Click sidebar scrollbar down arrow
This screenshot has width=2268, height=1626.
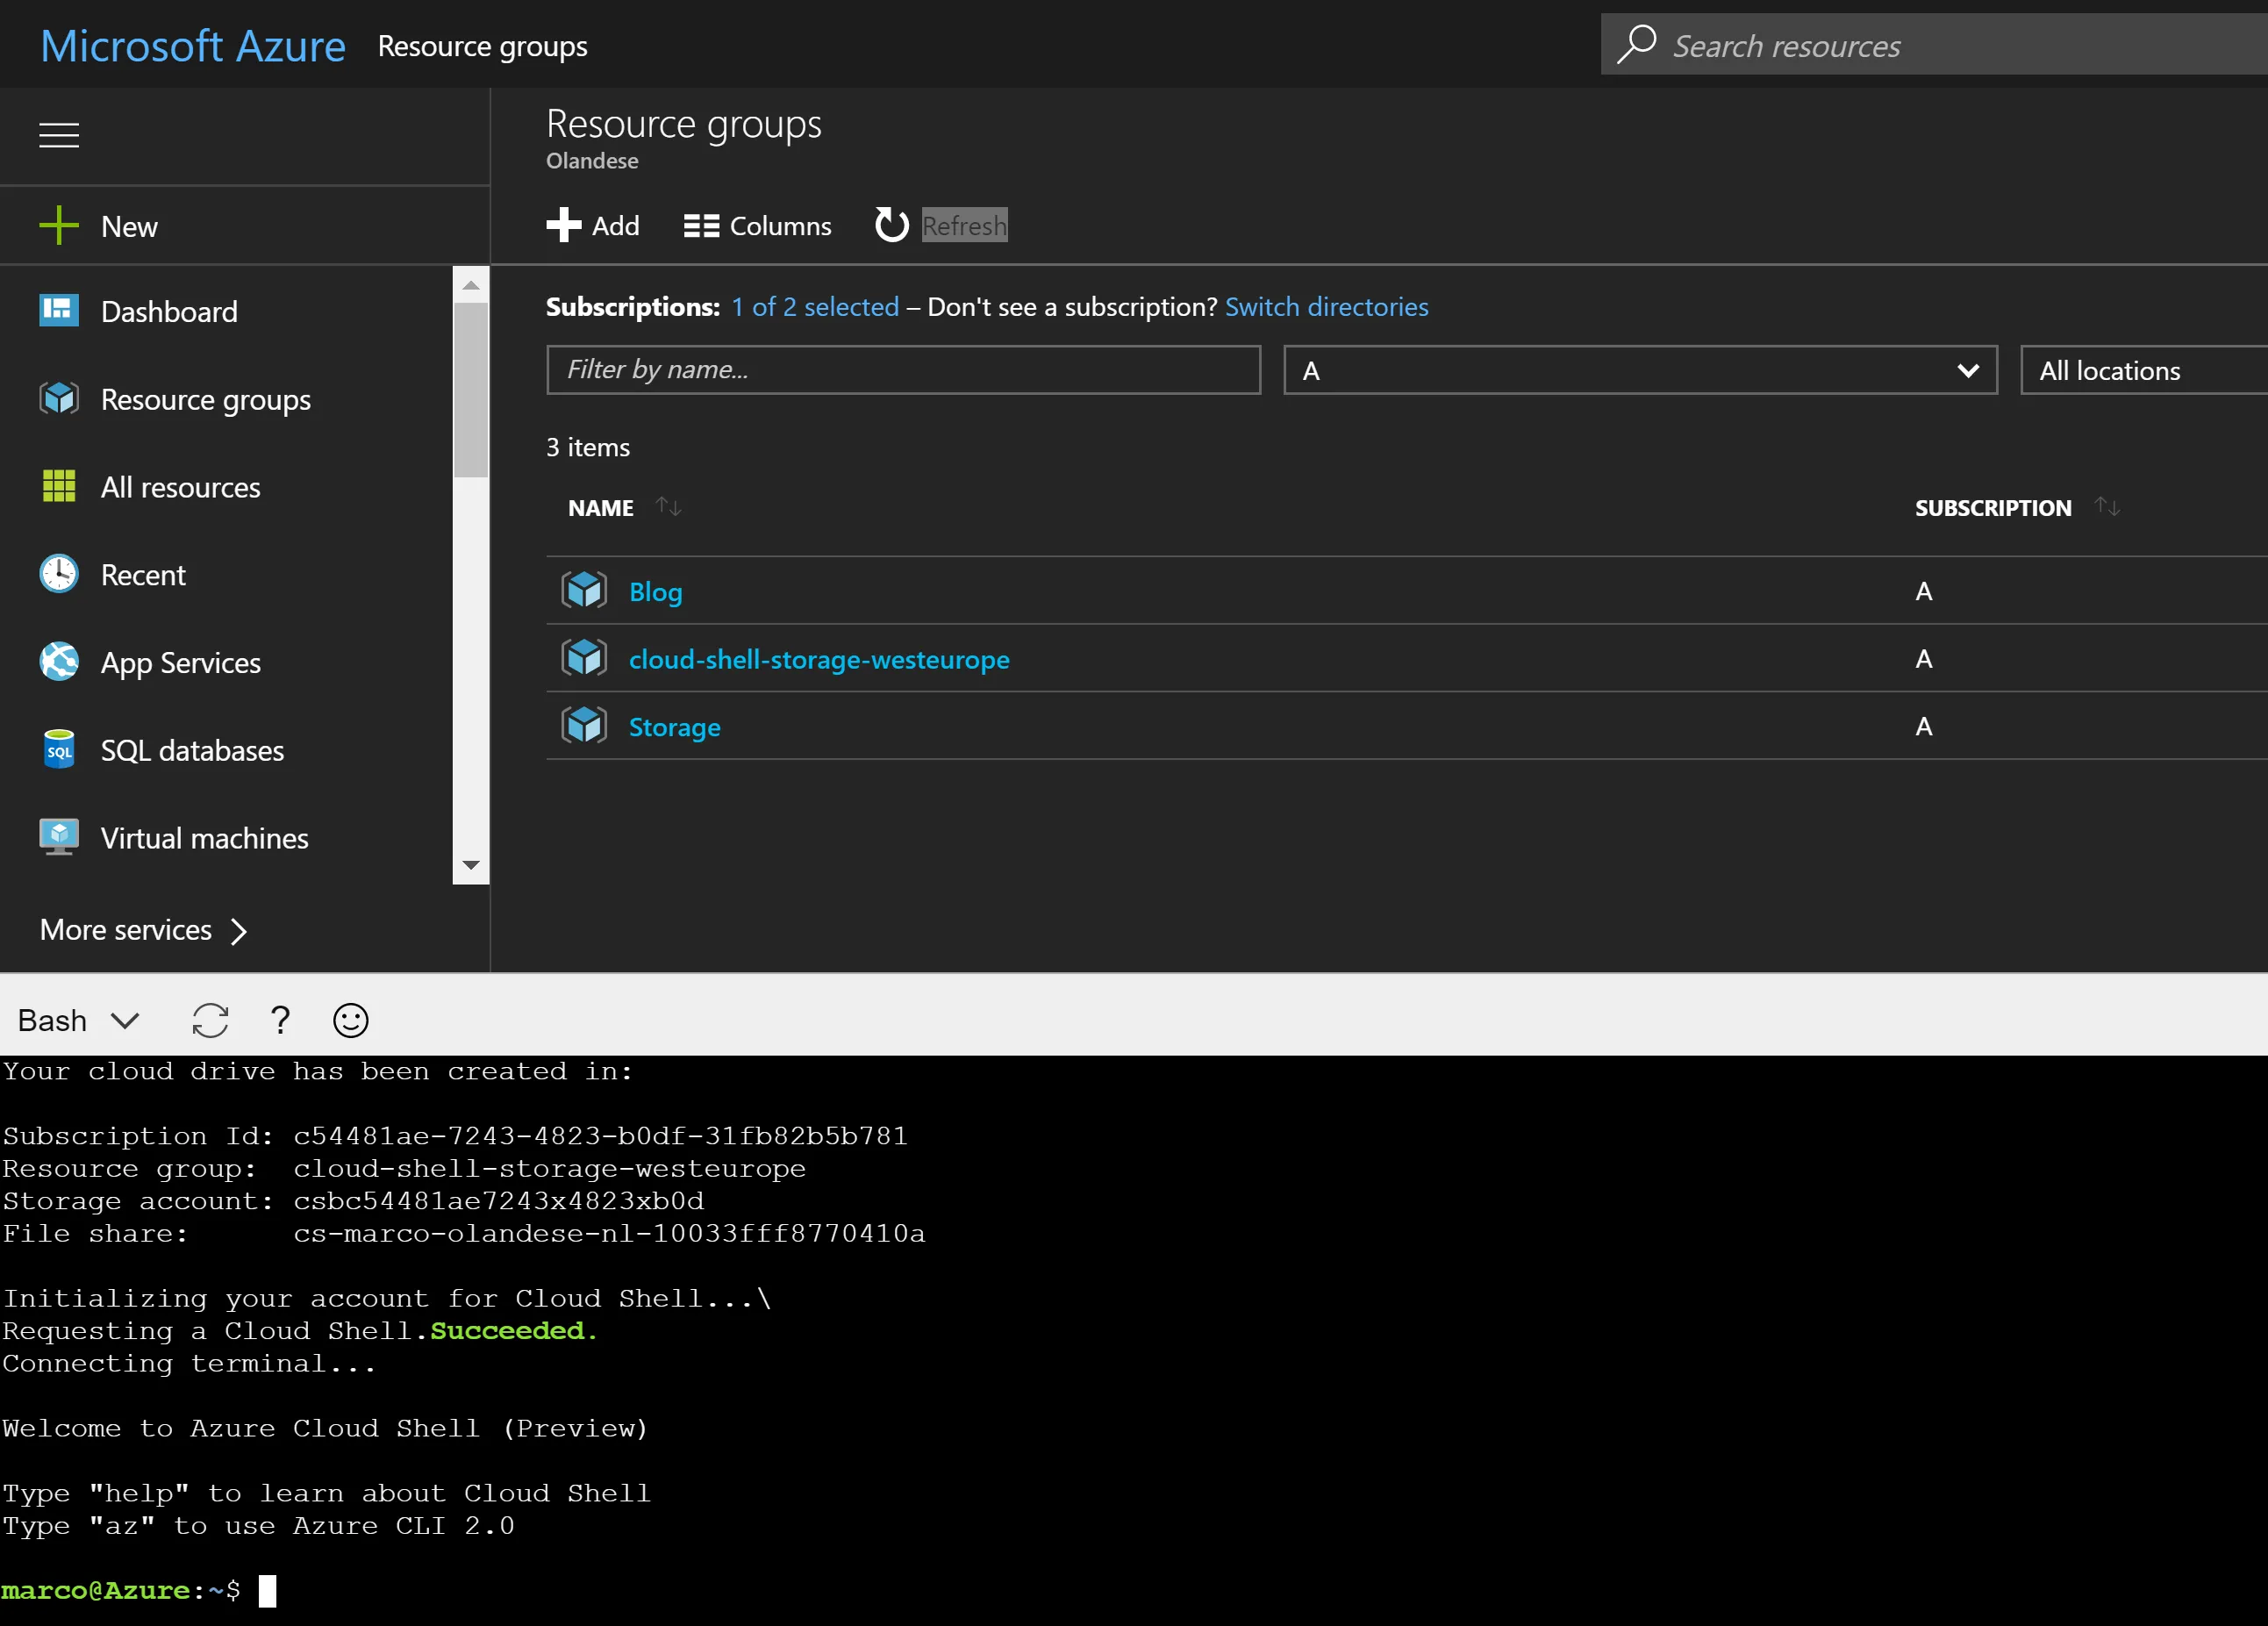(x=471, y=865)
